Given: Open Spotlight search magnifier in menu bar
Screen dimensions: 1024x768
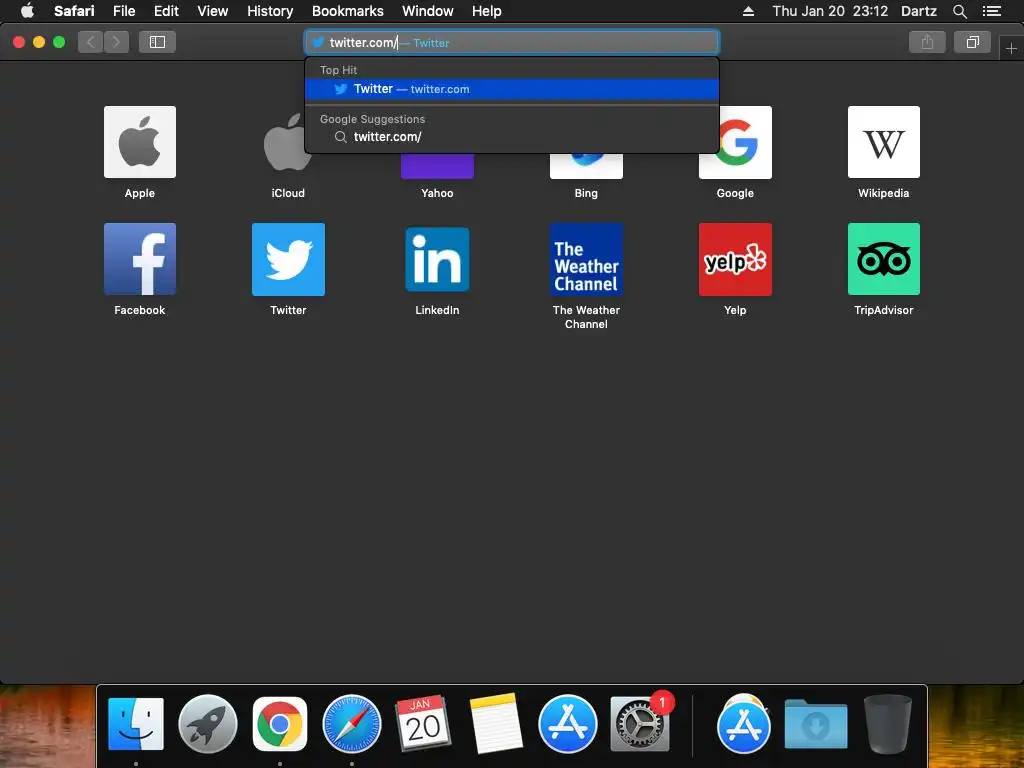Looking at the screenshot, I should (x=959, y=11).
